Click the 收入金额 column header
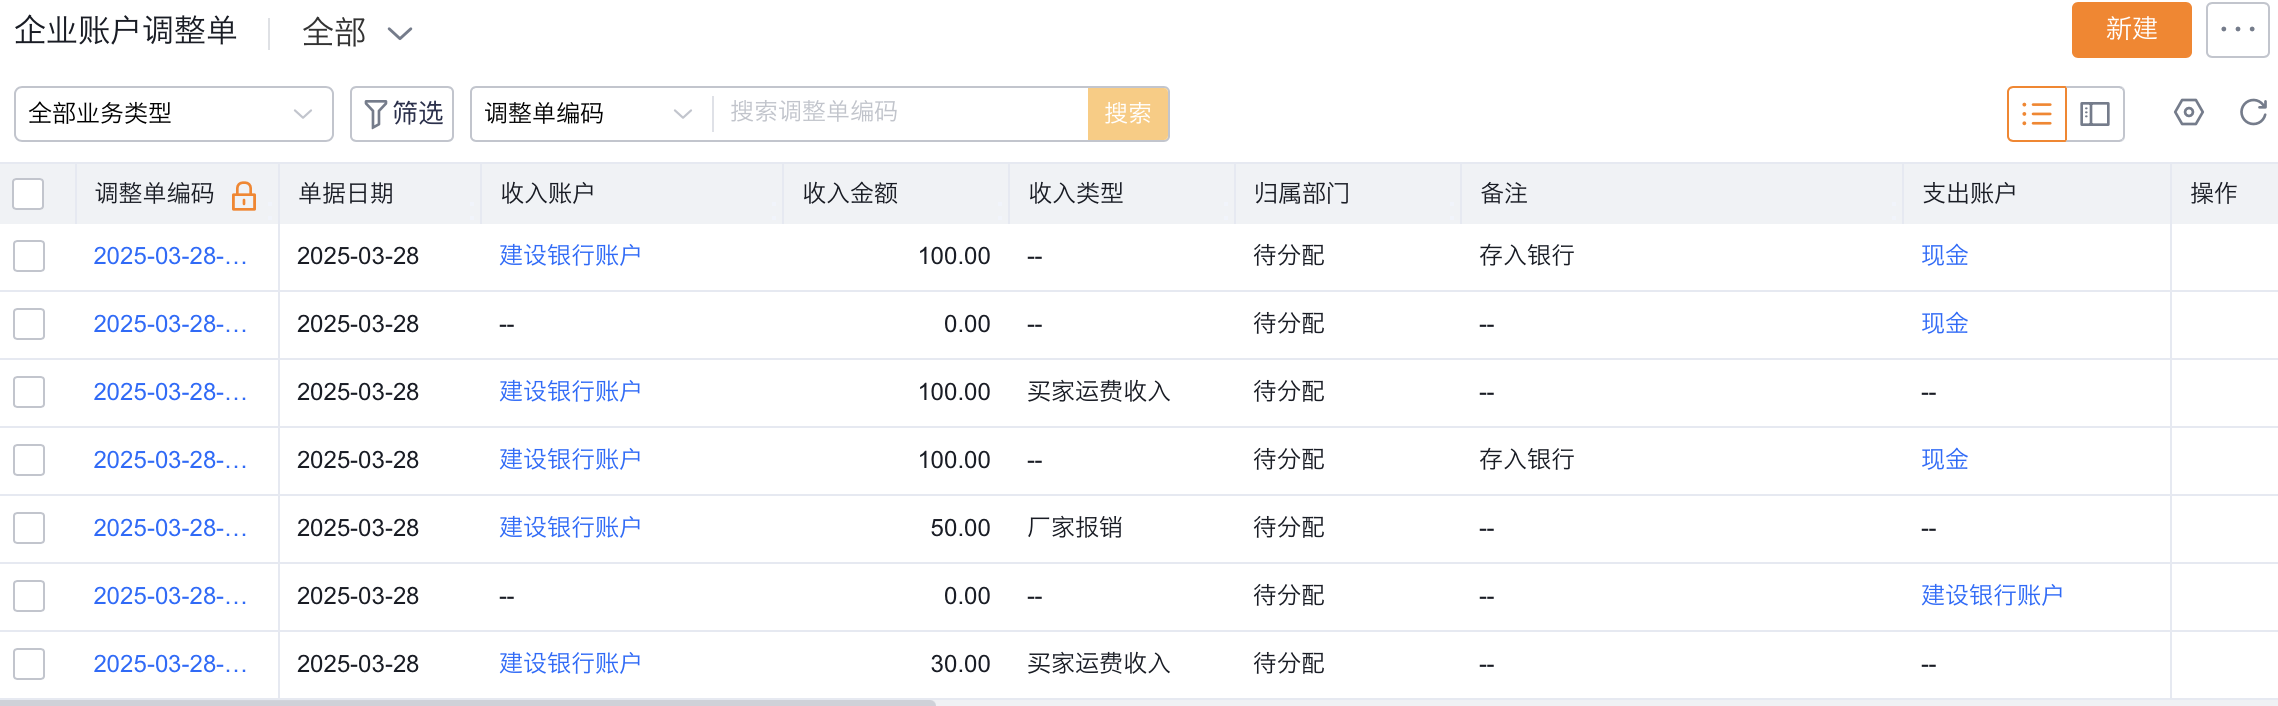Viewport: 2278px width, 706px height. (850, 194)
